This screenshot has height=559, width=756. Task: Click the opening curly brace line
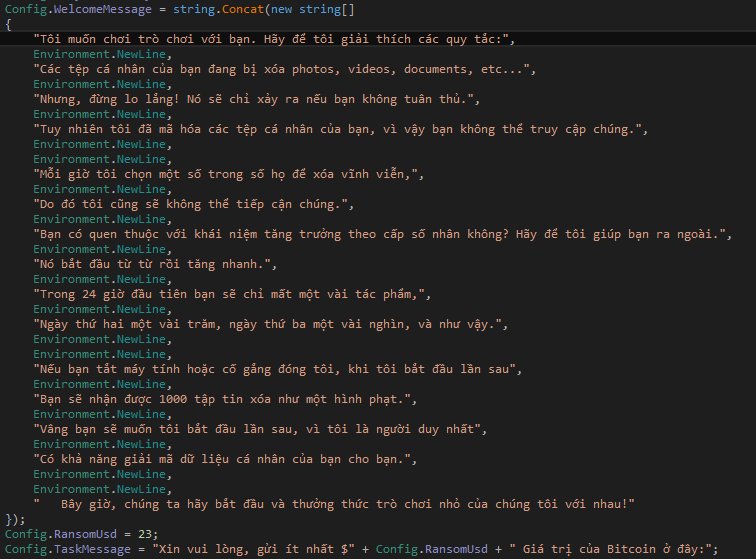(9, 25)
